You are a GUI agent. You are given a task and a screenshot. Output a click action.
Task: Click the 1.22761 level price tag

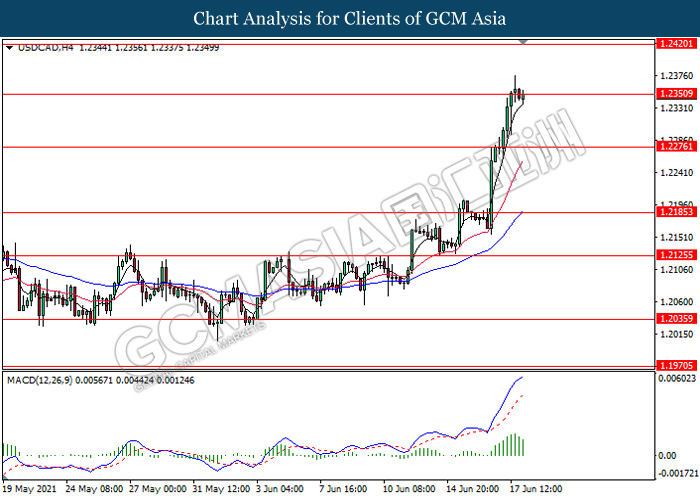(x=672, y=147)
